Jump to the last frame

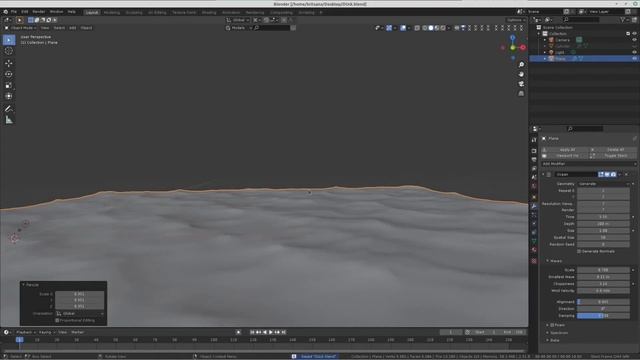pyautogui.click(x=284, y=332)
